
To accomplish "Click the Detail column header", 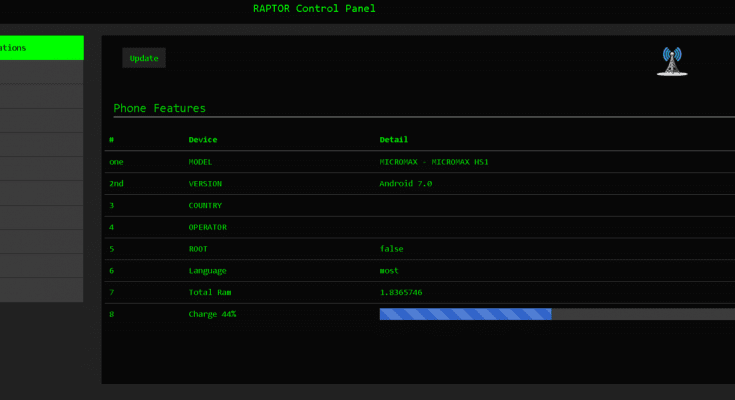I will [393, 140].
